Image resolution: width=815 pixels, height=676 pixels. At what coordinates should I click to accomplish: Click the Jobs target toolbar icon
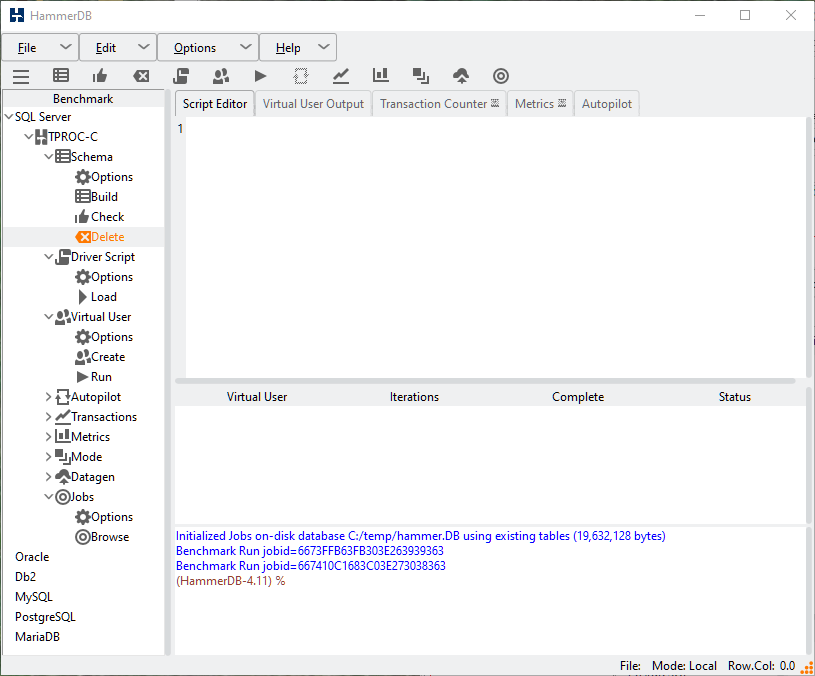(x=501, y=76)
